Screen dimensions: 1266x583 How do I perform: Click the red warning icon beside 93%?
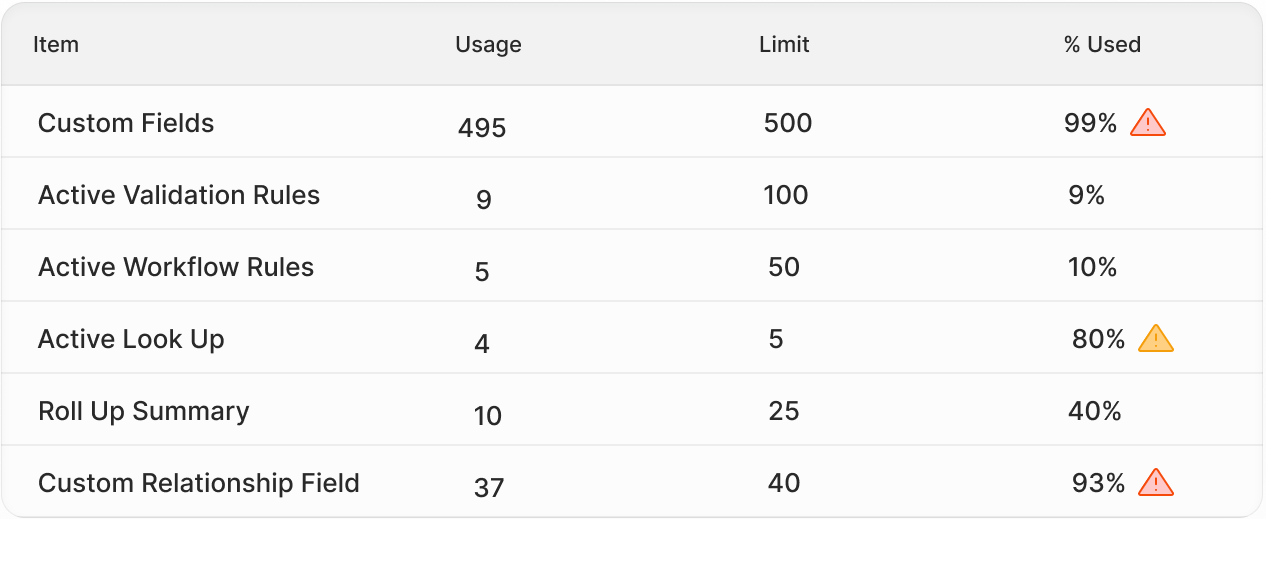(x=1156, y=483)
